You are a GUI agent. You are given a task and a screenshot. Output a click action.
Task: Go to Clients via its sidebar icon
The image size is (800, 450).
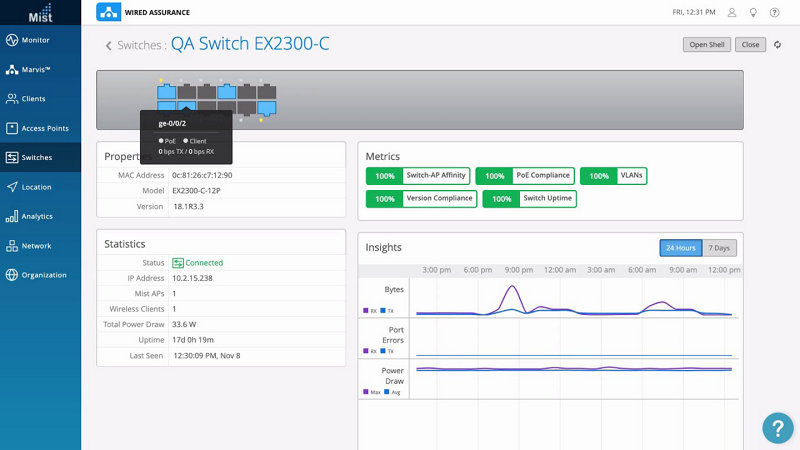click(12, 98)
